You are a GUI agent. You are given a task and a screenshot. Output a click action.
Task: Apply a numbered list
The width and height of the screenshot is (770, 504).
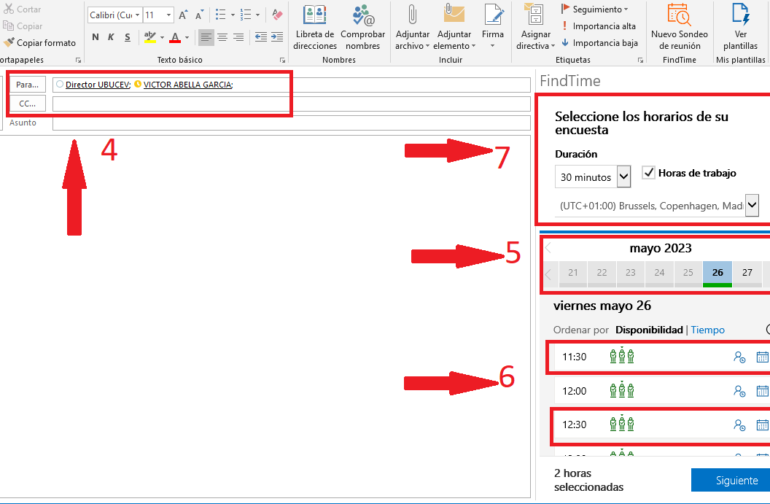[246, 15]
